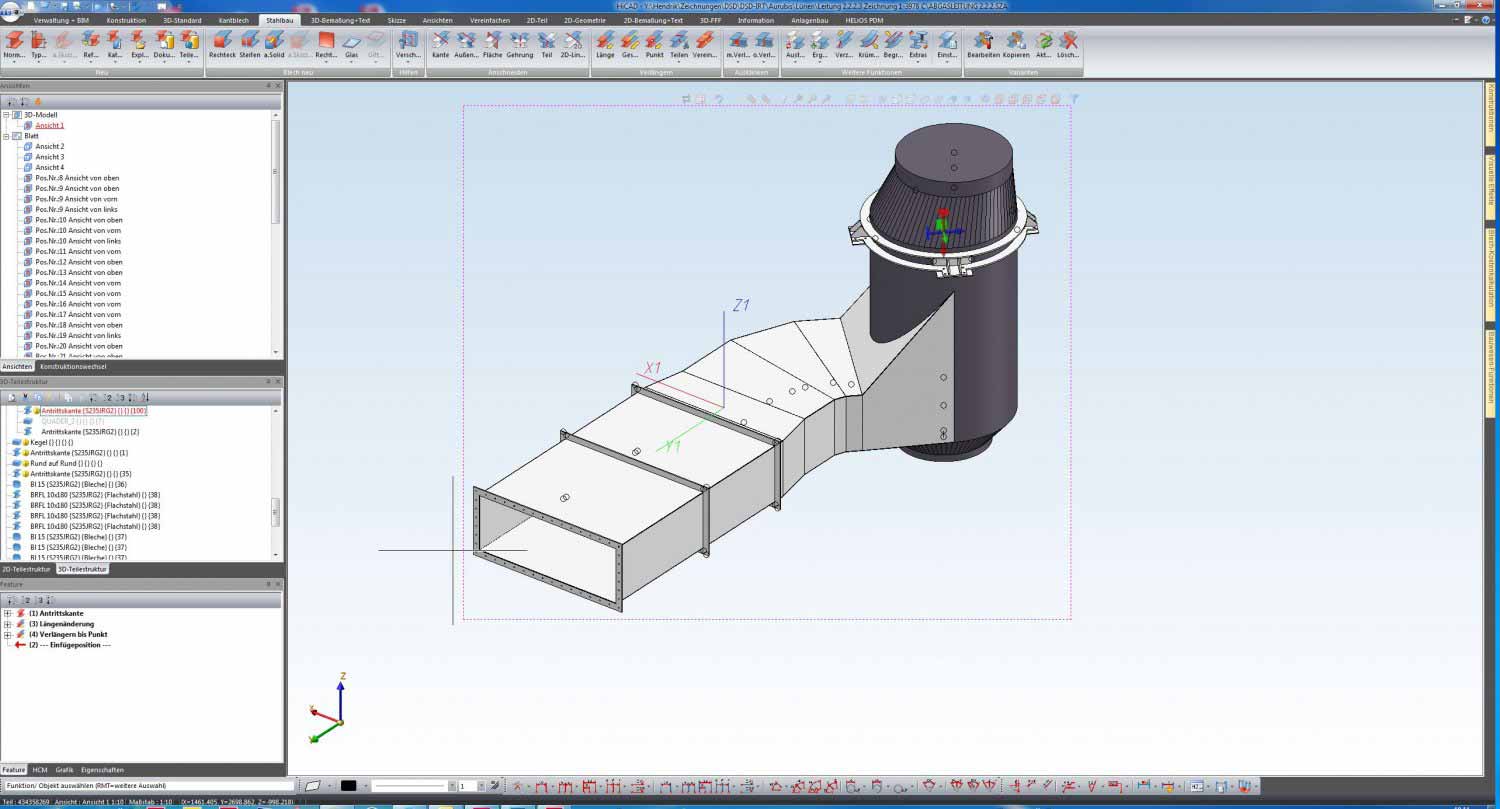Open the HELiOS PDM ribbon tab
The image size is (1500, 809).
863,20
